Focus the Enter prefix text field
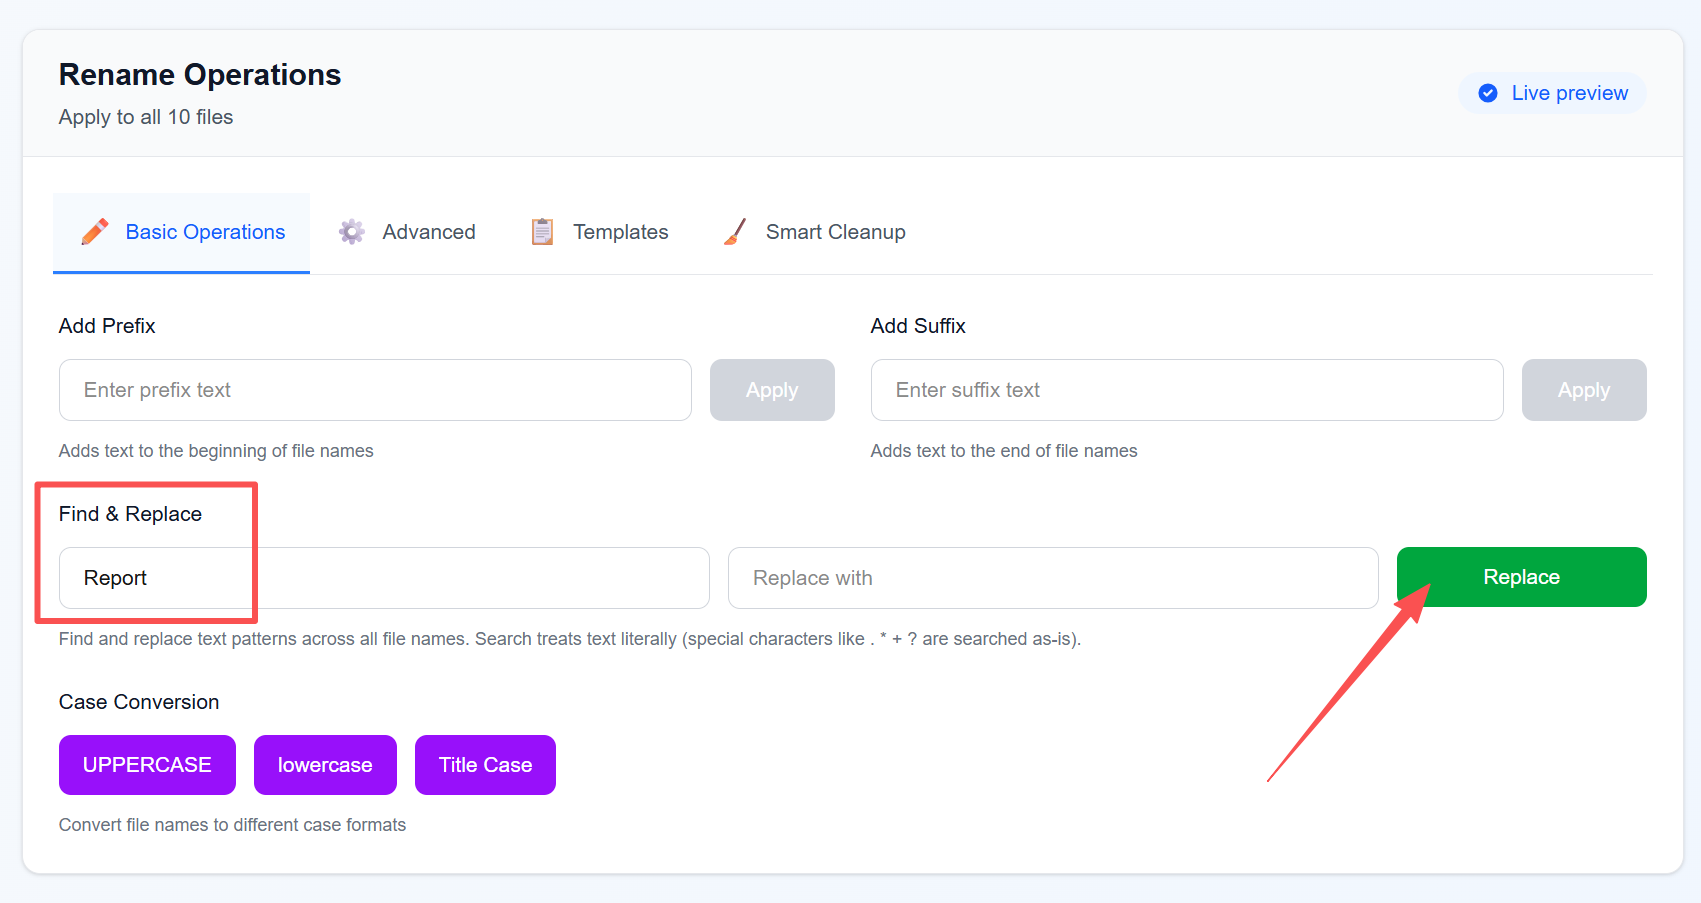The height and width of the screenshot is (903, 1701). pos(375,390)
